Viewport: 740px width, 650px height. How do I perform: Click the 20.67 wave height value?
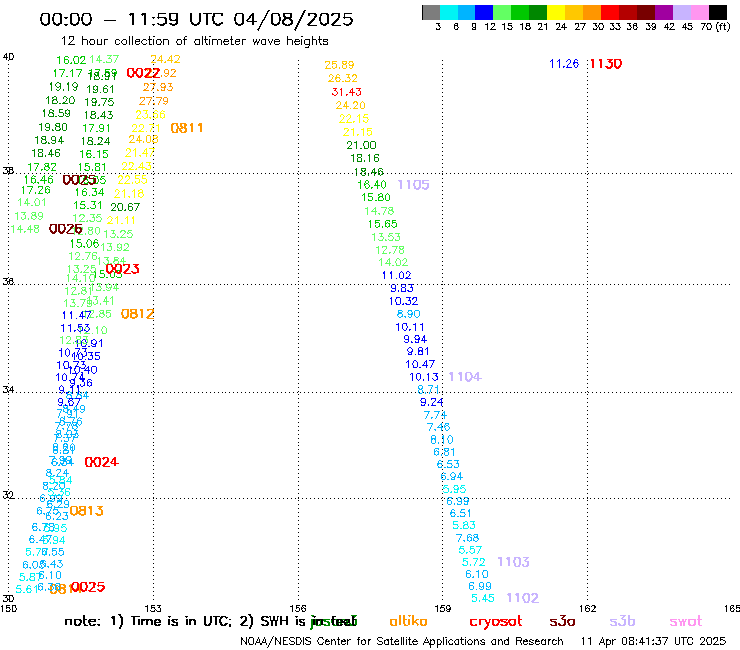[x=125, y=207]
